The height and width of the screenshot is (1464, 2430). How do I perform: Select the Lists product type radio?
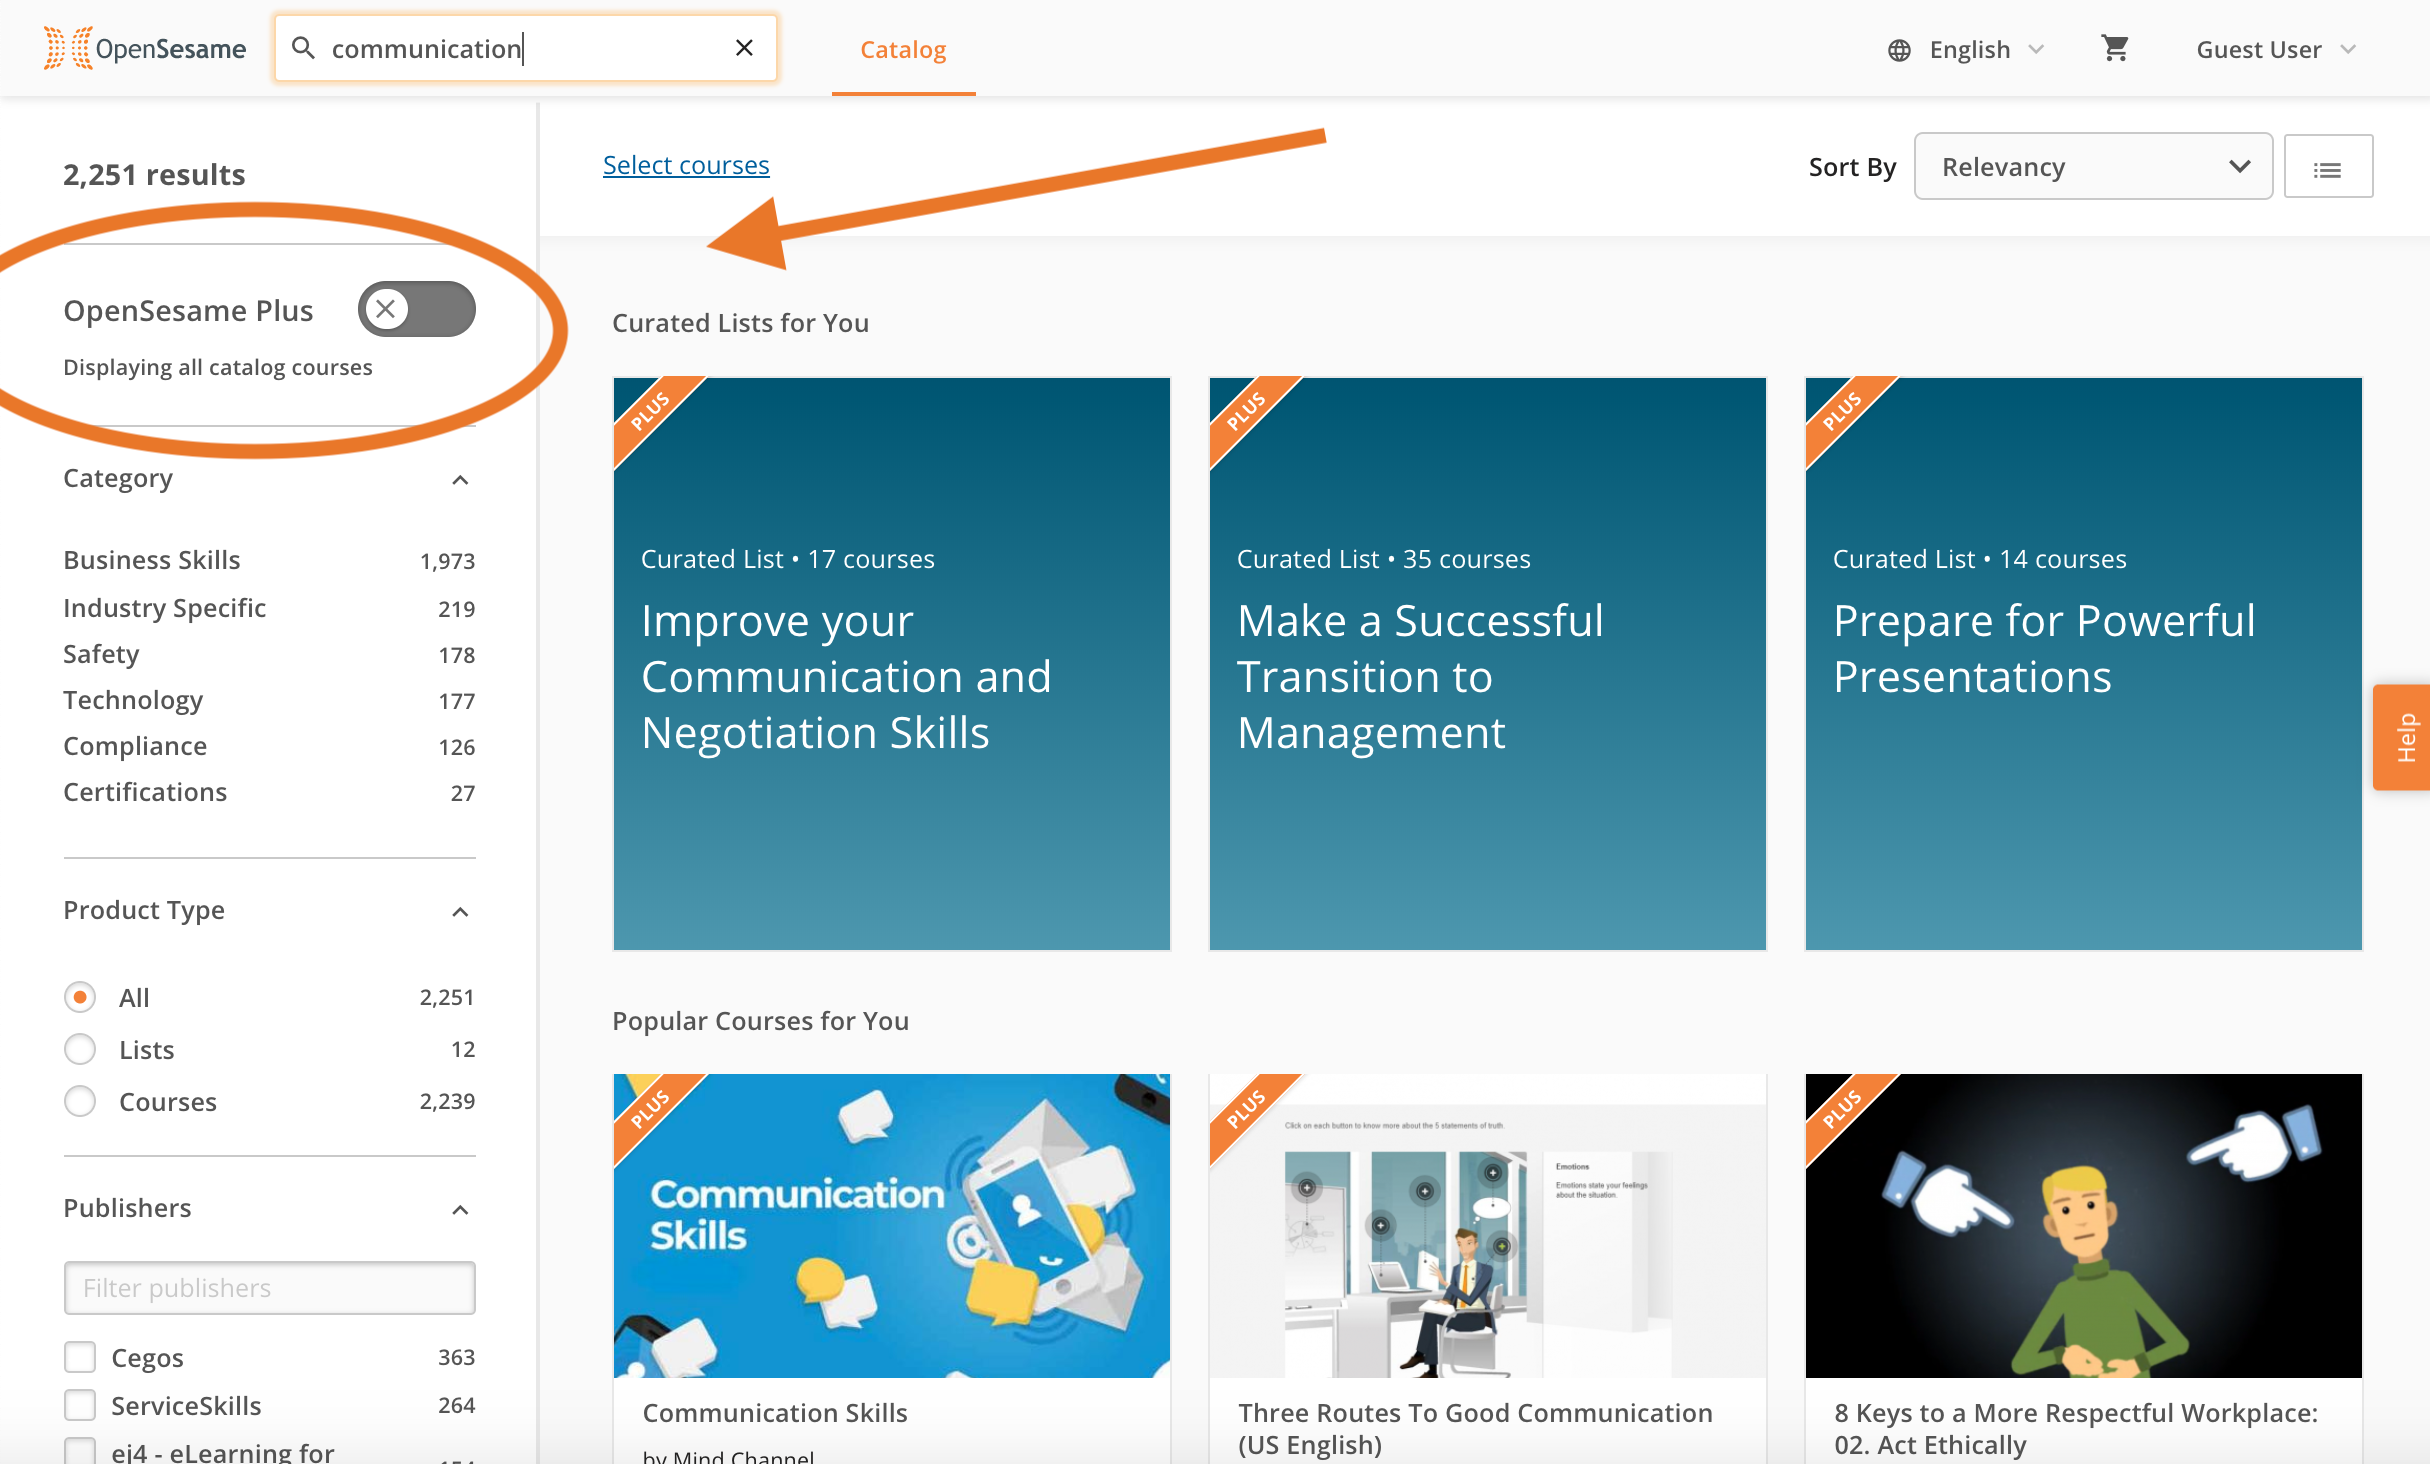click(80, 1049)
